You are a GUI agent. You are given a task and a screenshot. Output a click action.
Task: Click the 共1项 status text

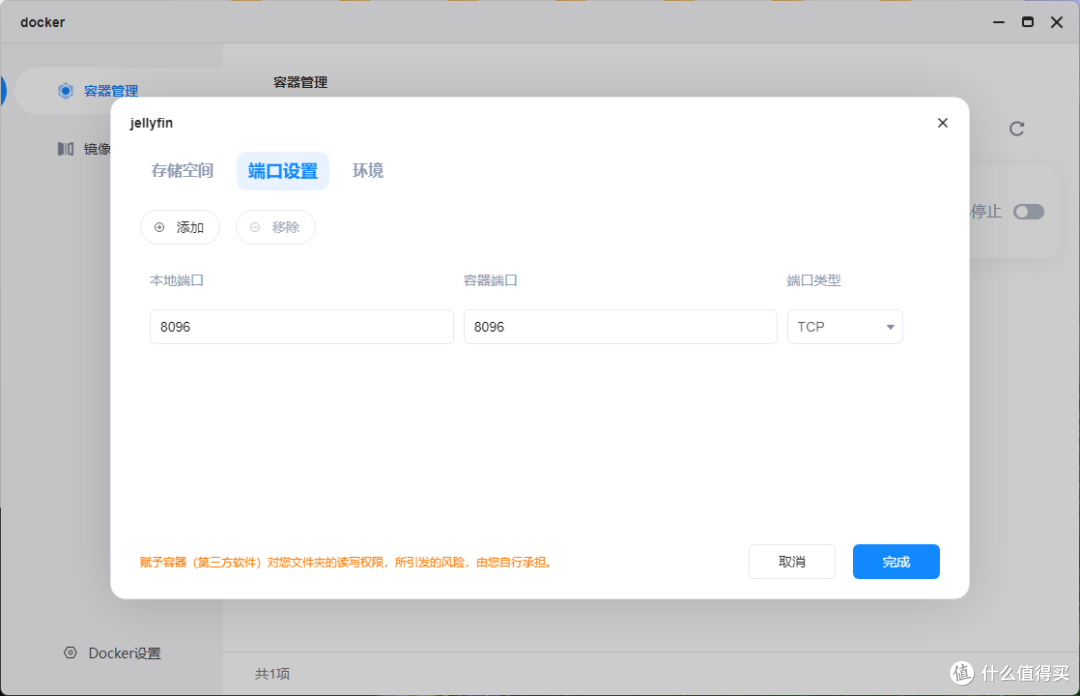pos(272,674)
